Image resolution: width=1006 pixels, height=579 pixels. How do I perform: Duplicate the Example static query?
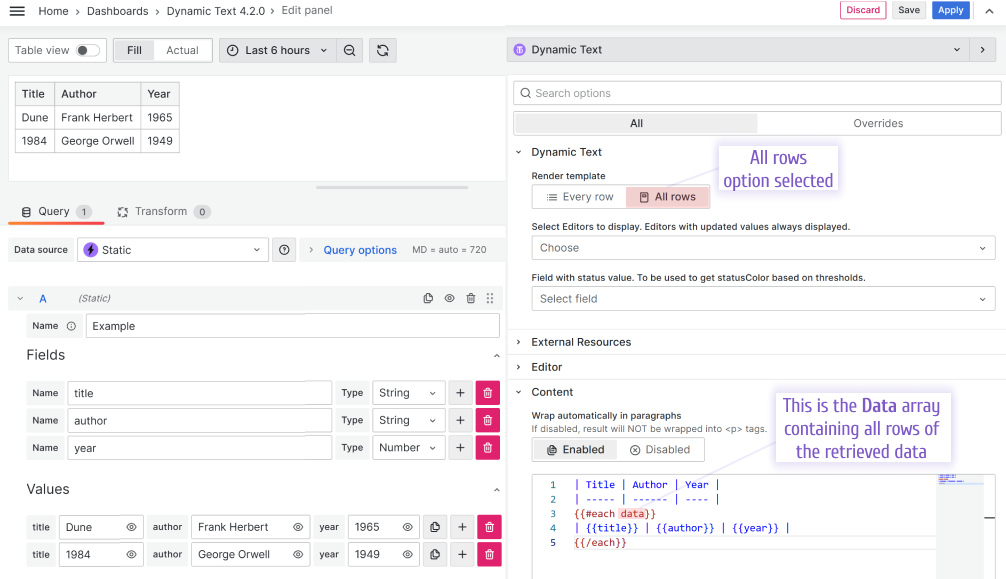428,297
